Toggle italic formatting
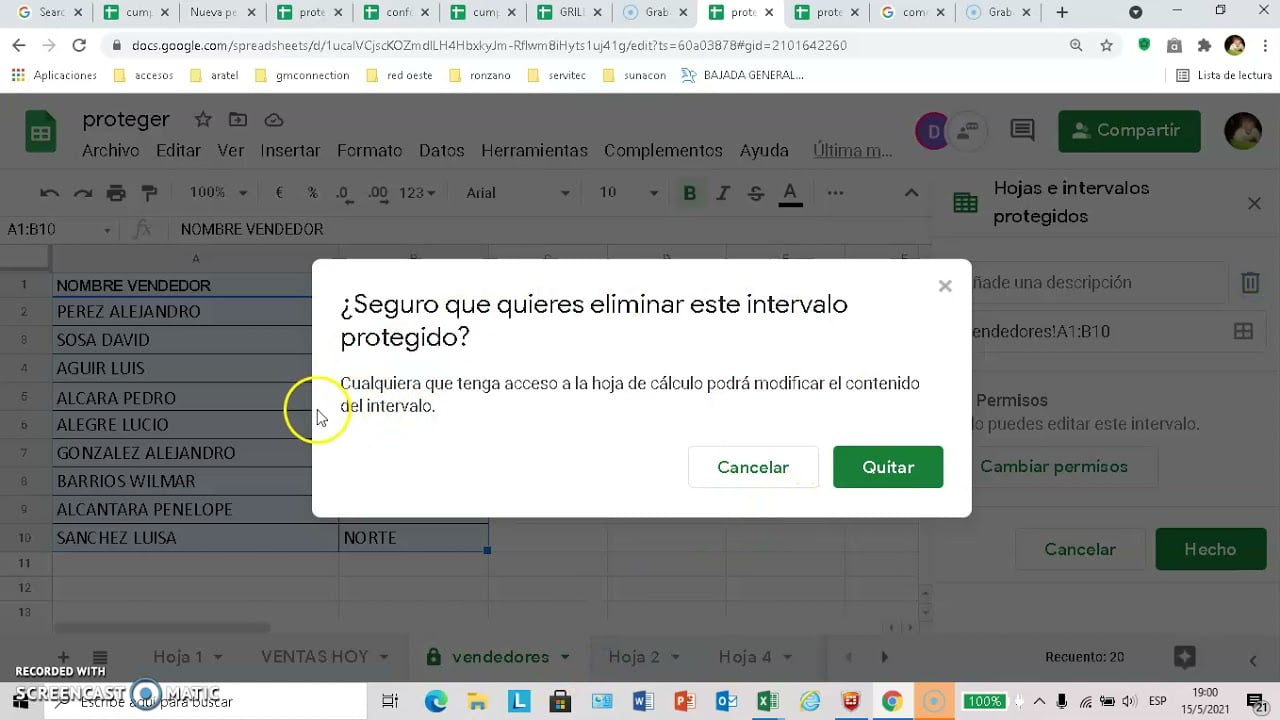This screenshot has height=720, width=1280. point(723,193)
